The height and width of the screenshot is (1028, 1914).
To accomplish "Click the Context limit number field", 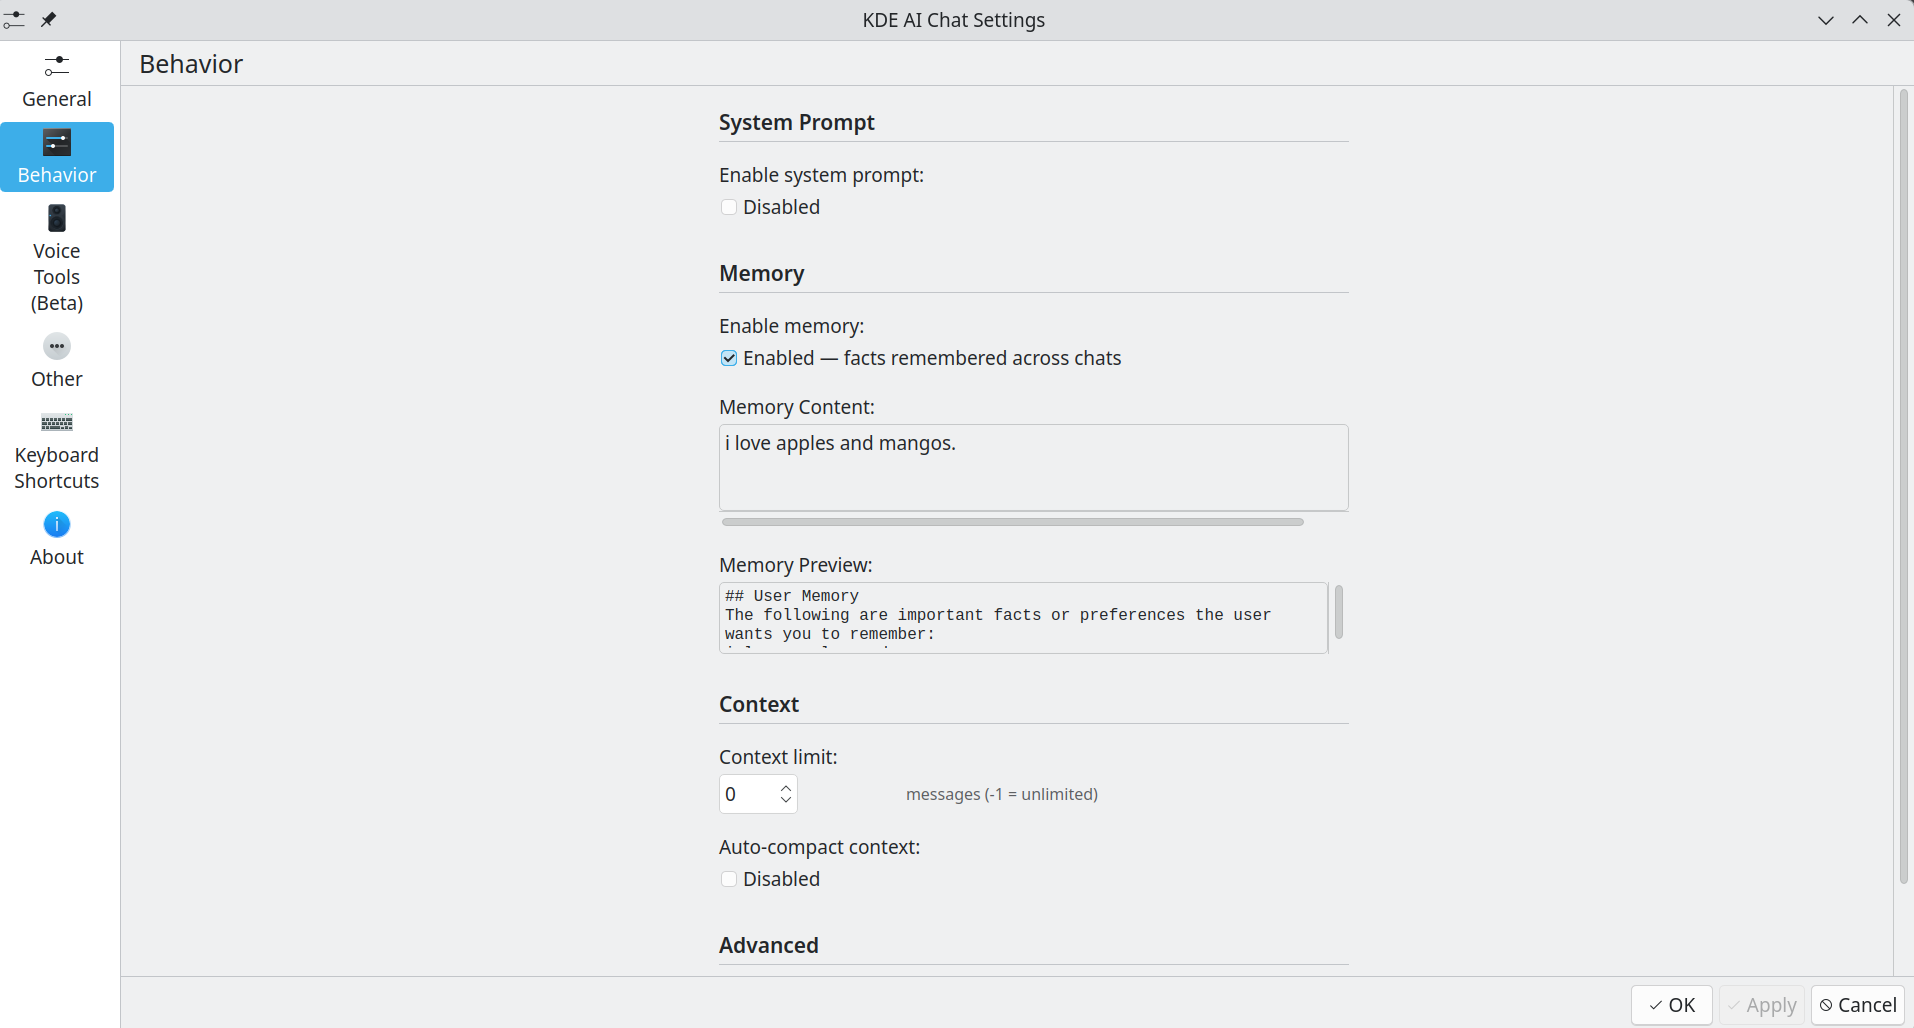I will pos(758,794).
